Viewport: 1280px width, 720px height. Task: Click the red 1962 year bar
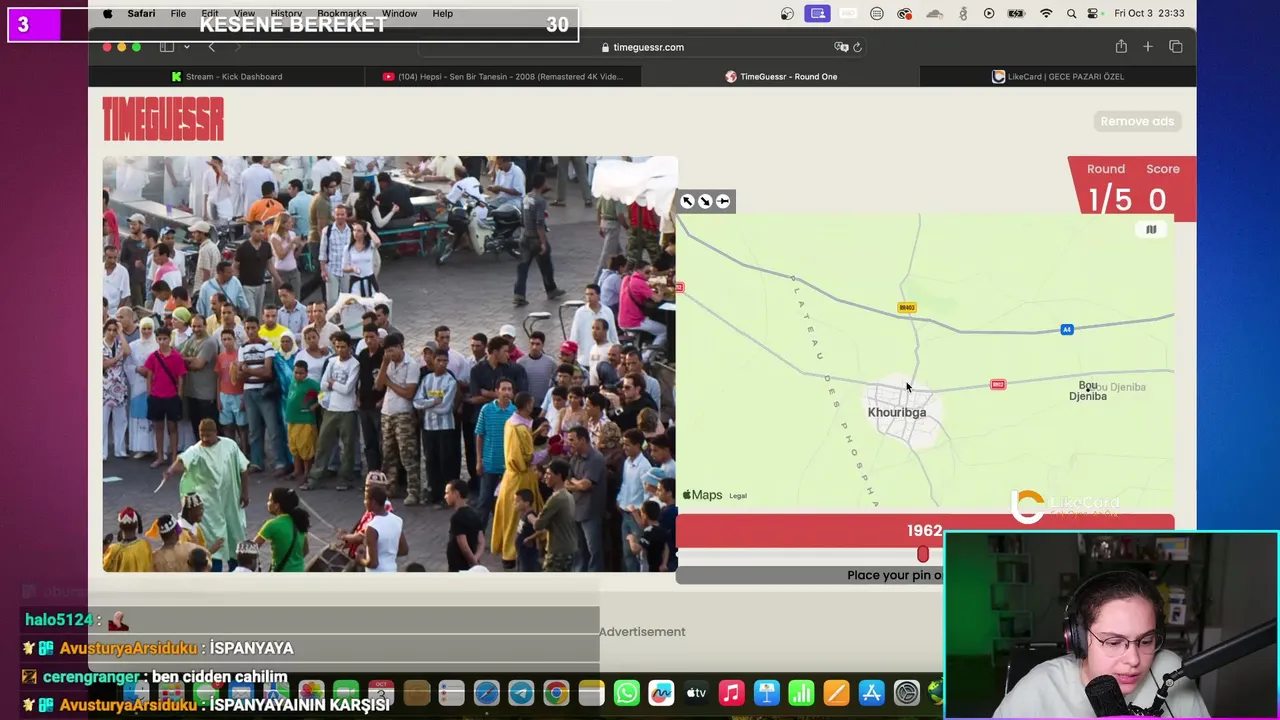(x=925, y=531)
